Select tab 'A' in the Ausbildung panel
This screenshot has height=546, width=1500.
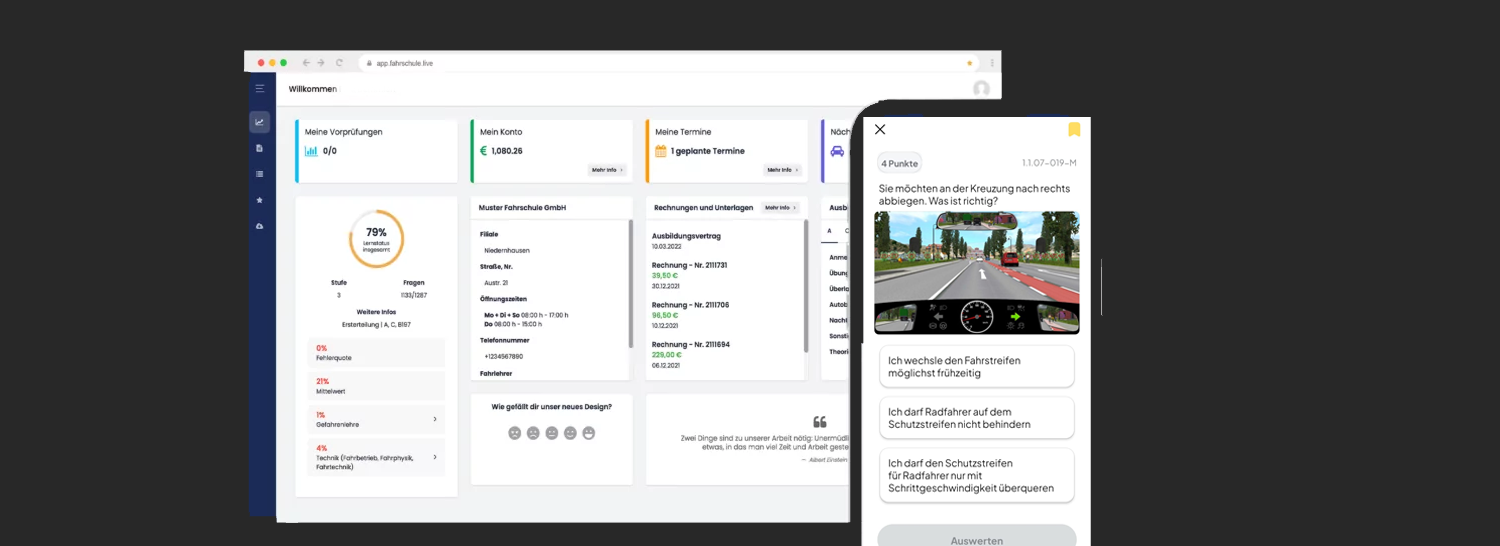coord(828,231)
